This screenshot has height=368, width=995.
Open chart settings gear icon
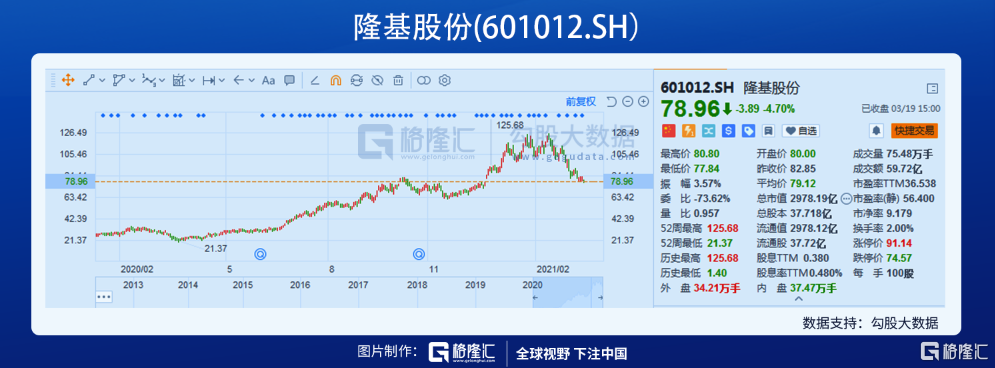[x=445, y=80]
